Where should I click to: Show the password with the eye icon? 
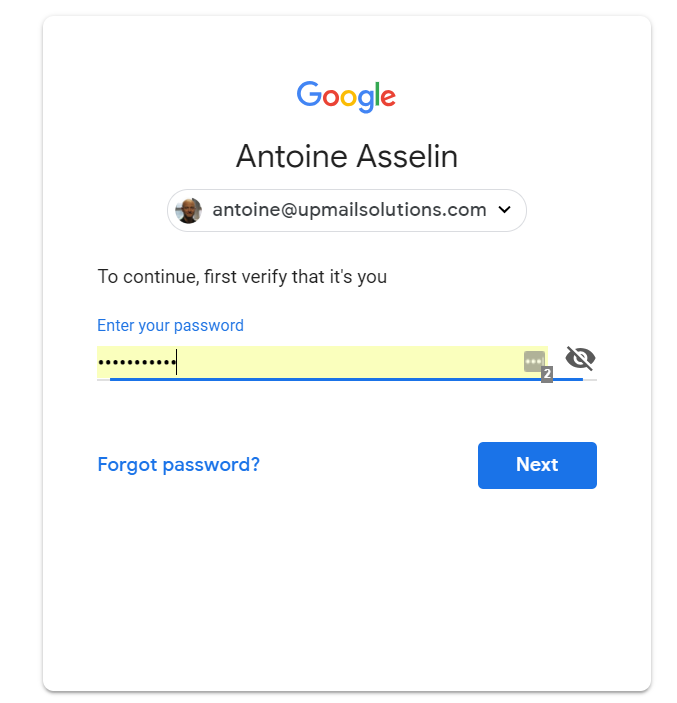point(580,358)
